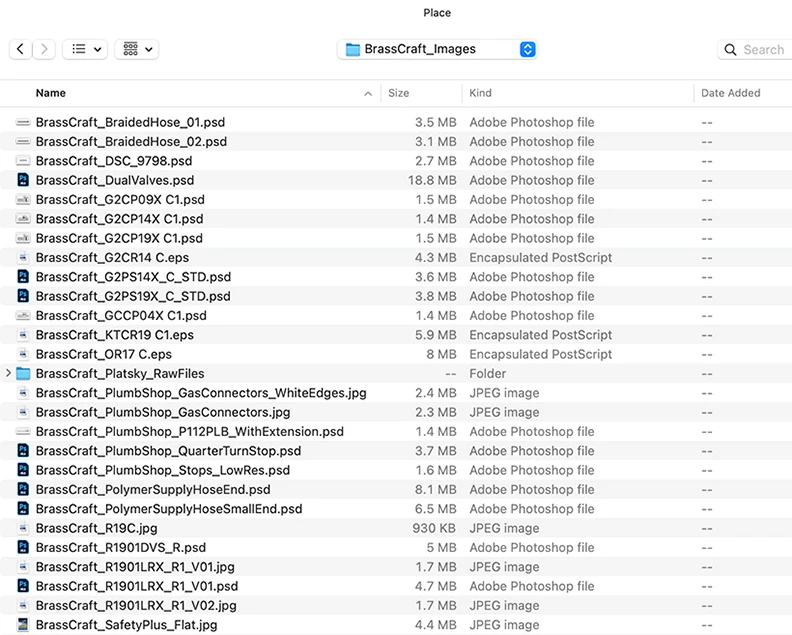The image size is (792, 635).
Task: Click the BrassCraft_G2CP09X C1.psd thumbnail icon
Action: click(x=23, y=200)
